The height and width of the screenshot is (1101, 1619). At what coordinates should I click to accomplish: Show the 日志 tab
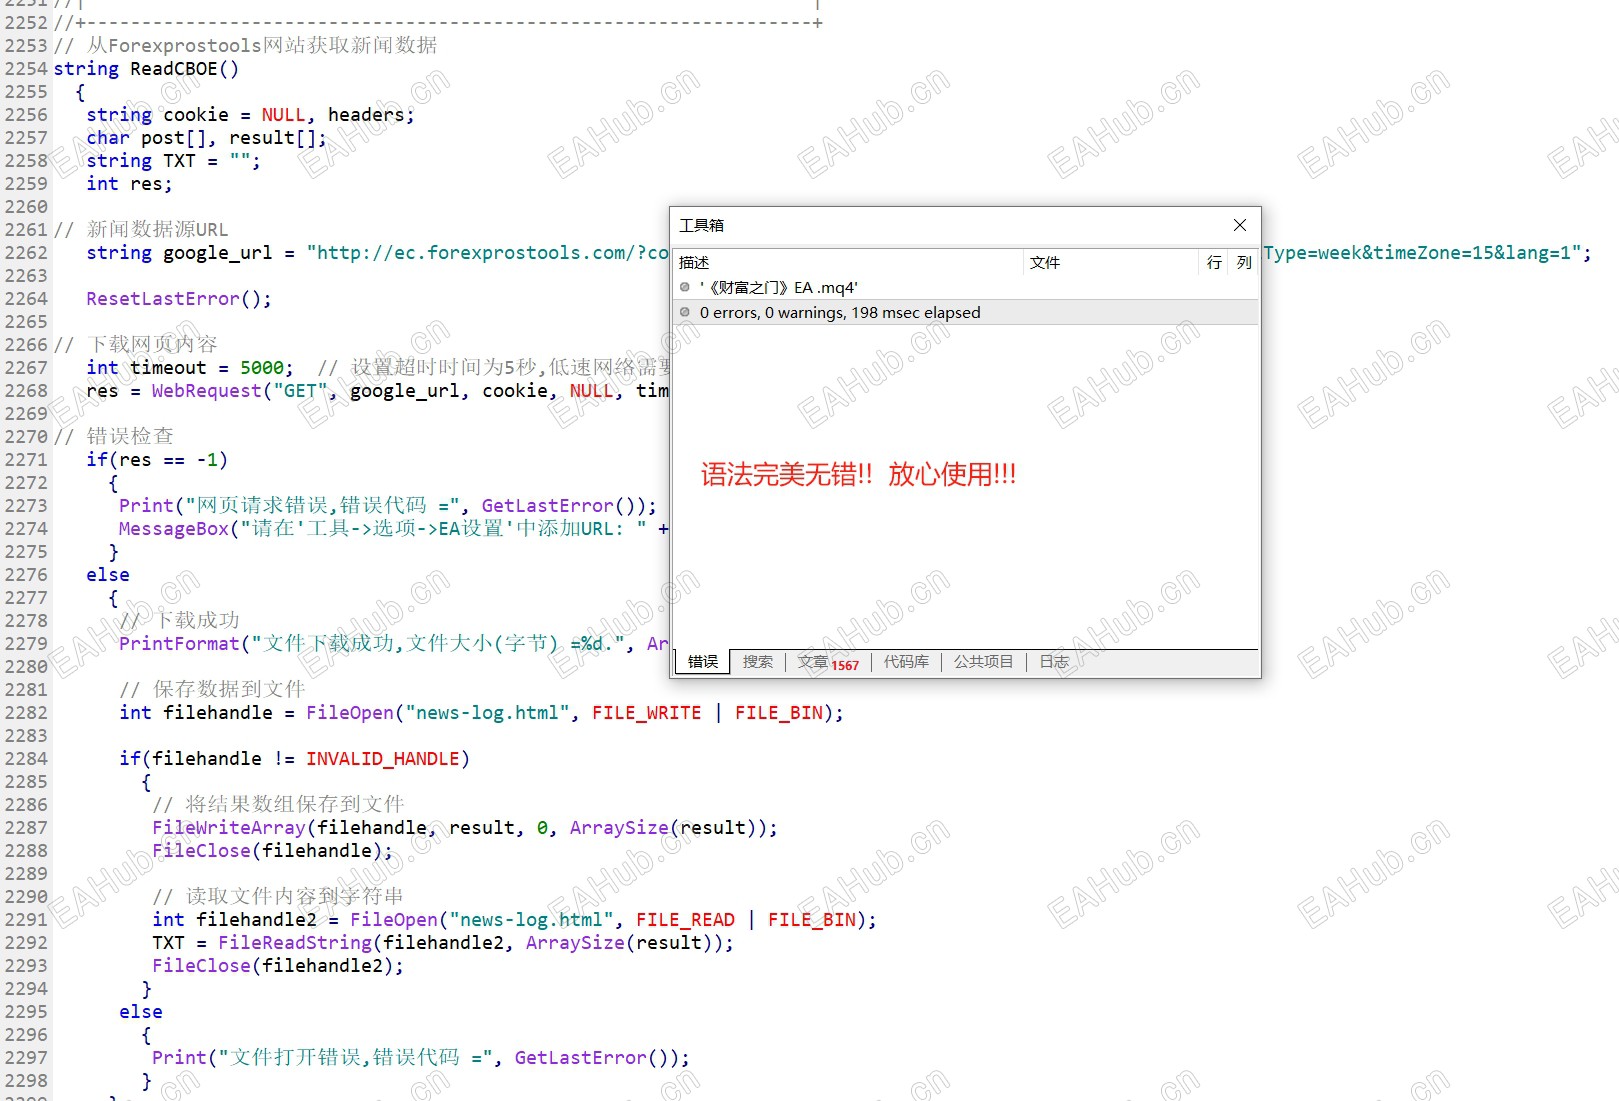1054,661
